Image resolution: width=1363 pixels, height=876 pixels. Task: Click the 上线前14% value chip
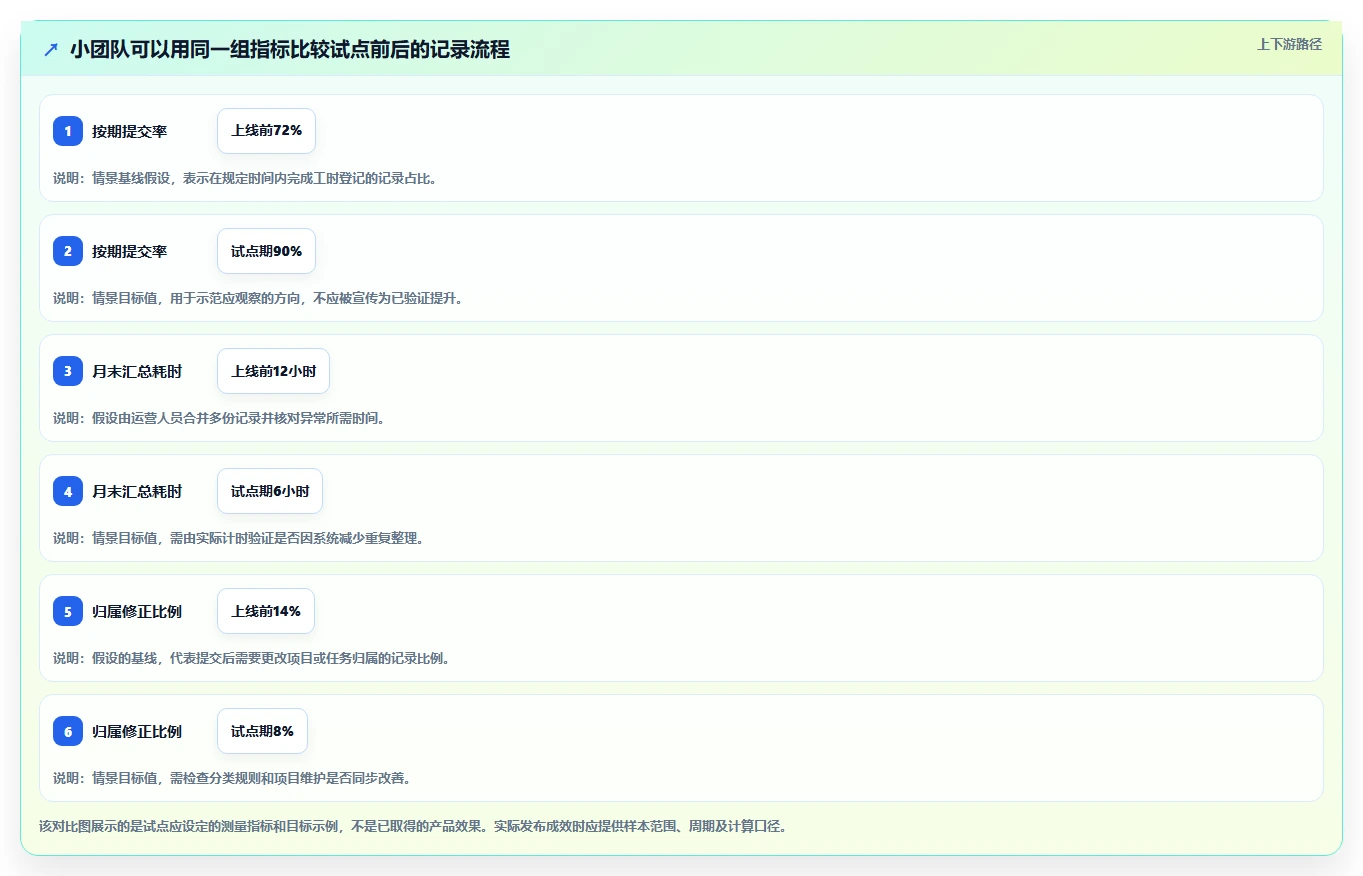(x=266, y=611)
